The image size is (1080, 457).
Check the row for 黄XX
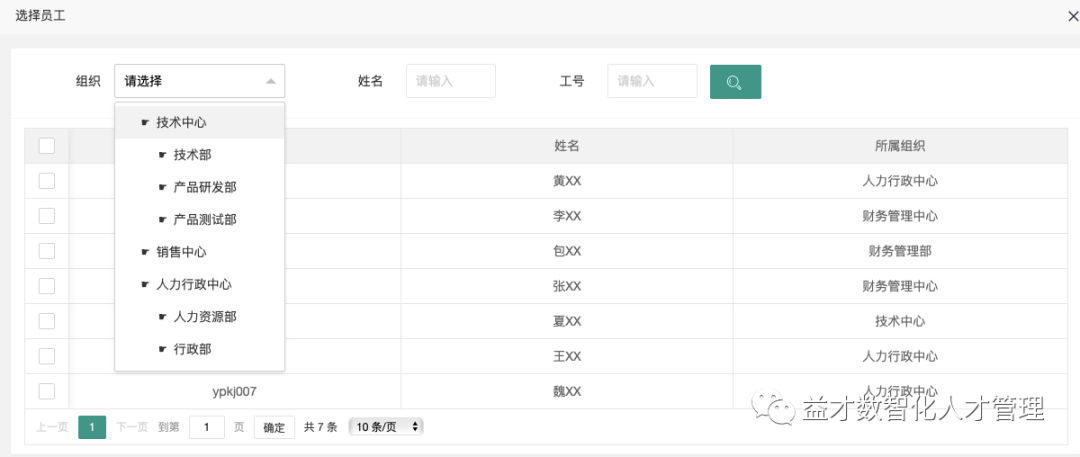click(47, 181)
